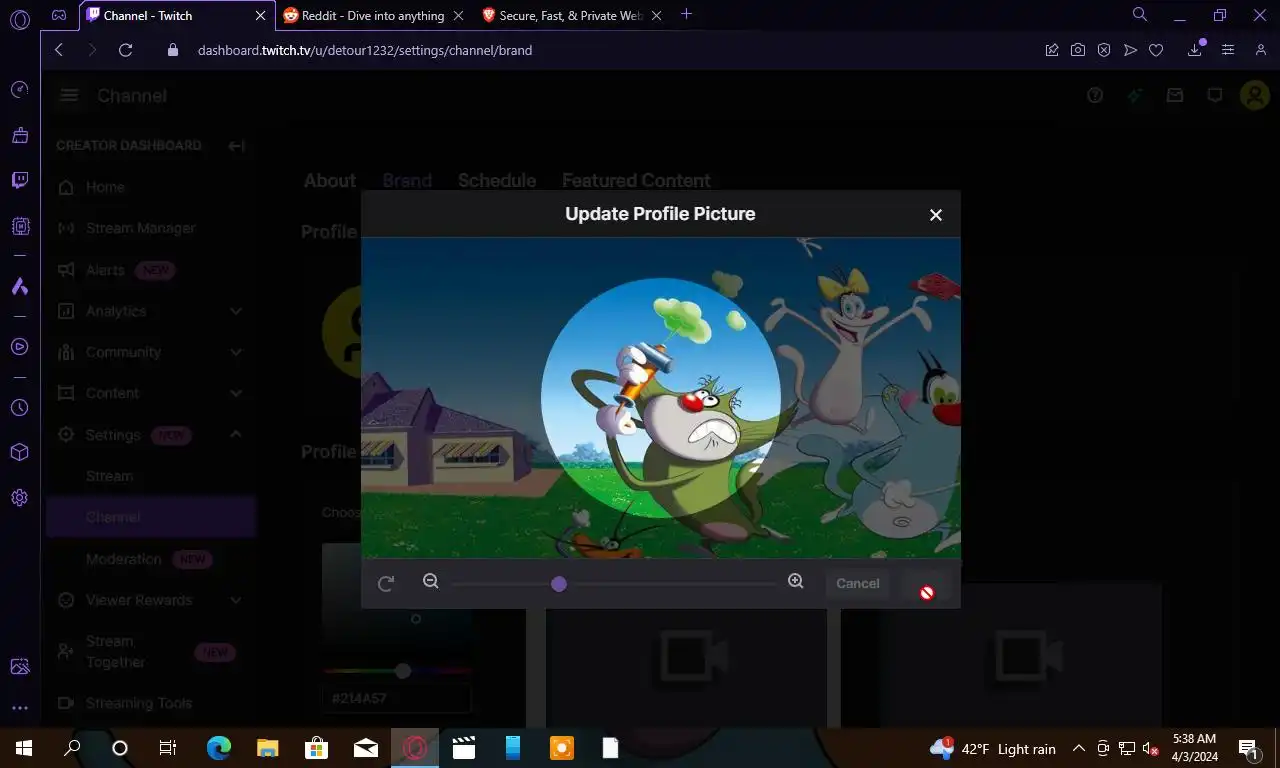This screenshot has height=768, width=1280.
Task: Open Twitch whispers chat icon
Action: 1215,96
